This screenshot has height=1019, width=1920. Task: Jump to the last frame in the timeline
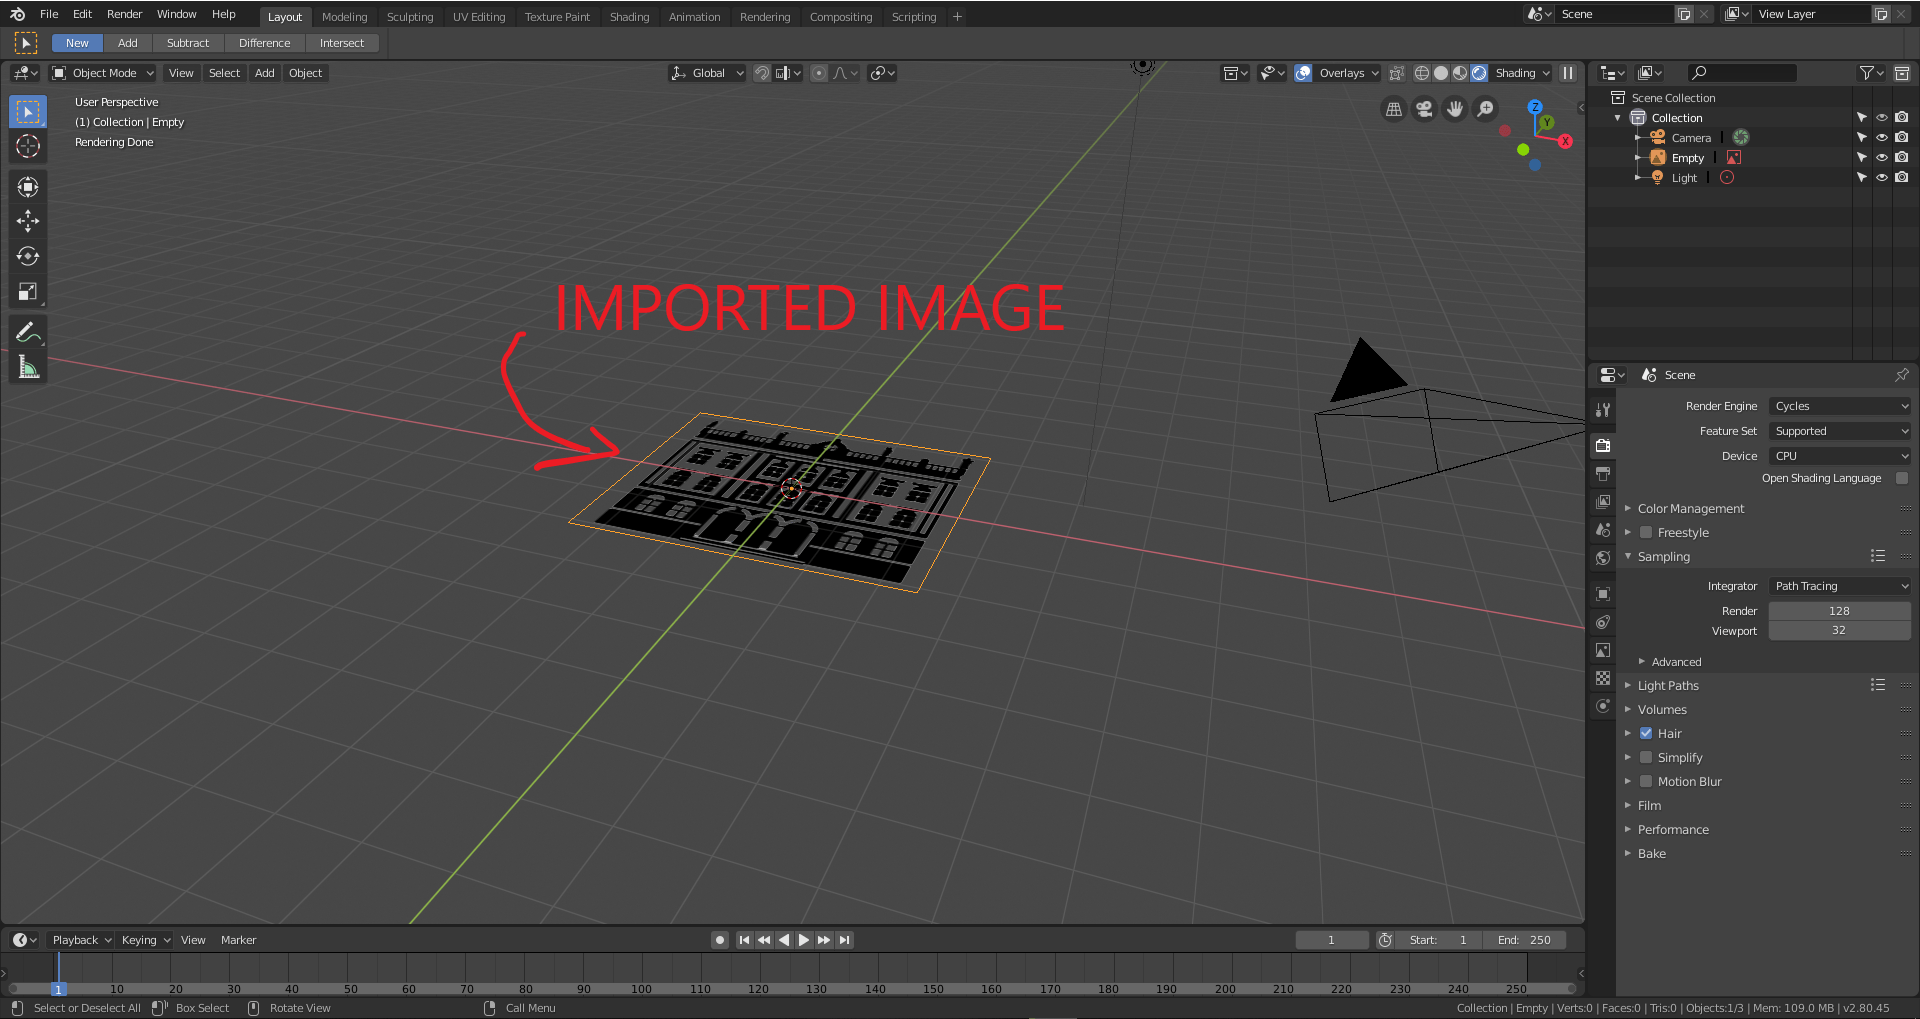[844, 939]
